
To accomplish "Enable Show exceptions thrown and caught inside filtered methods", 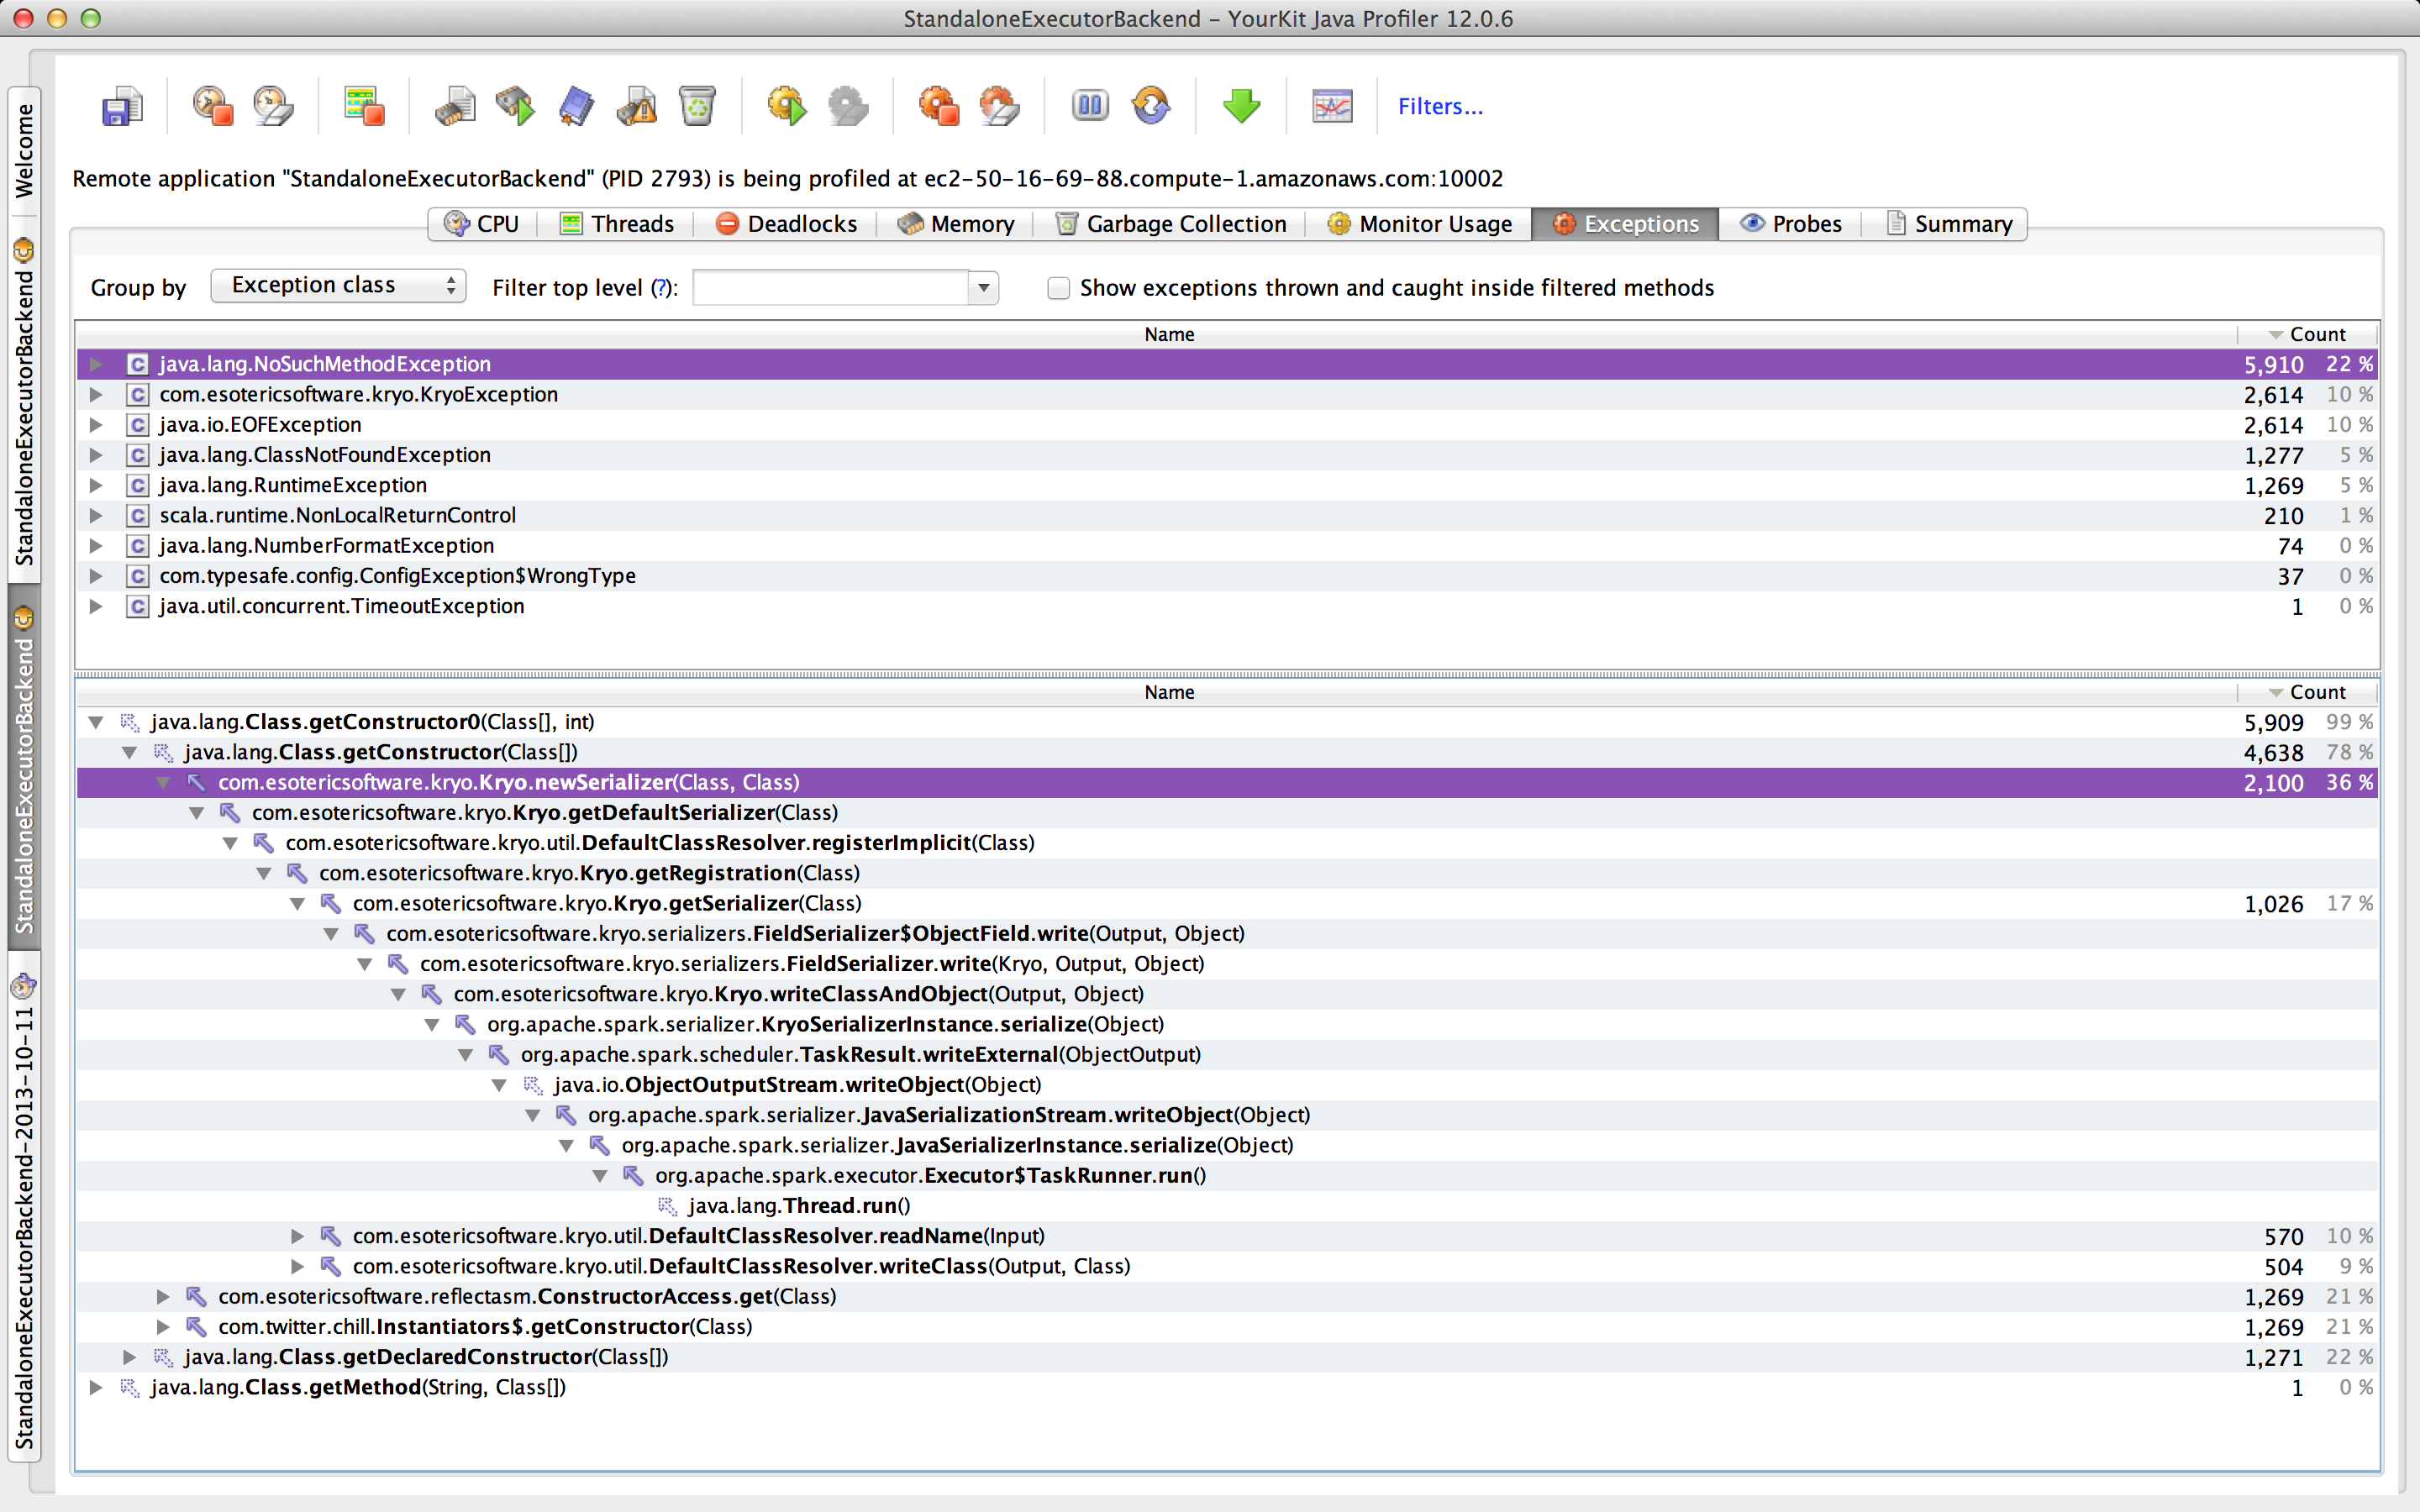I will point(1058,288).
